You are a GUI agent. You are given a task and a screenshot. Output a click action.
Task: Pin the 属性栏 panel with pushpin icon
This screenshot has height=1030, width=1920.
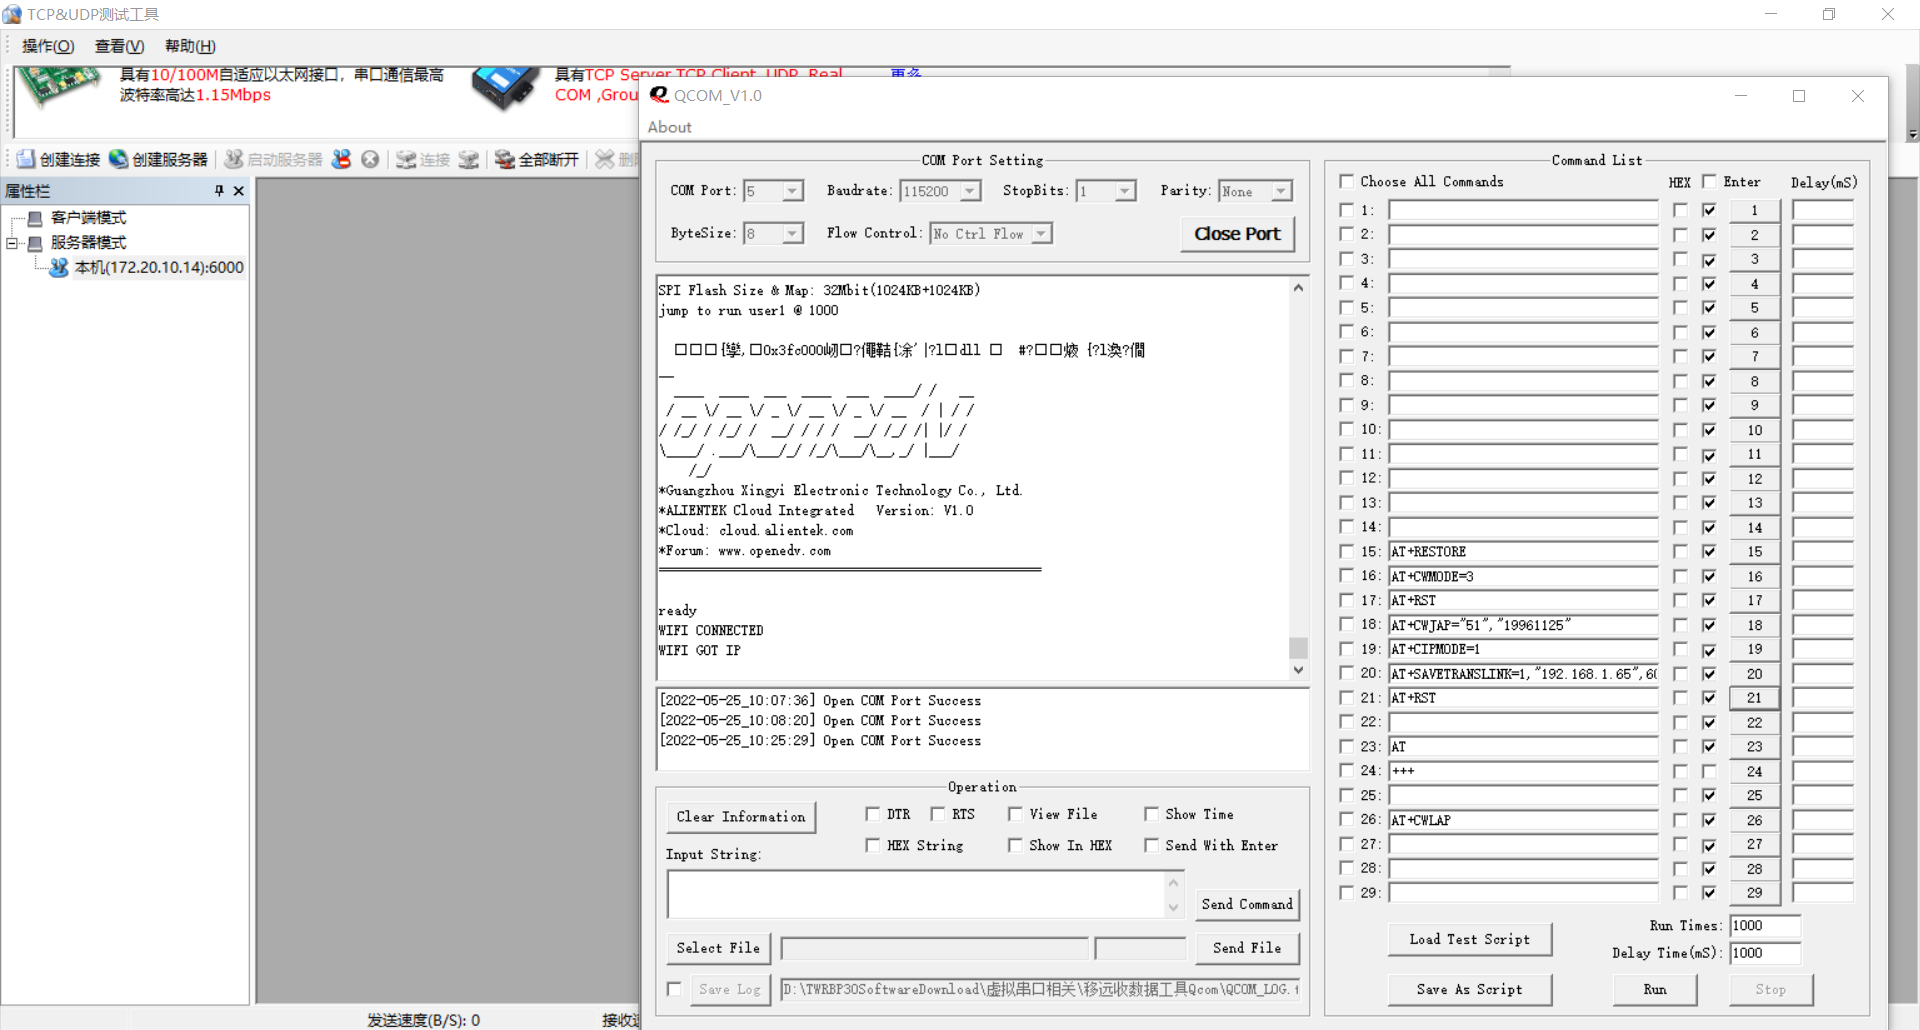pos(219,190)
